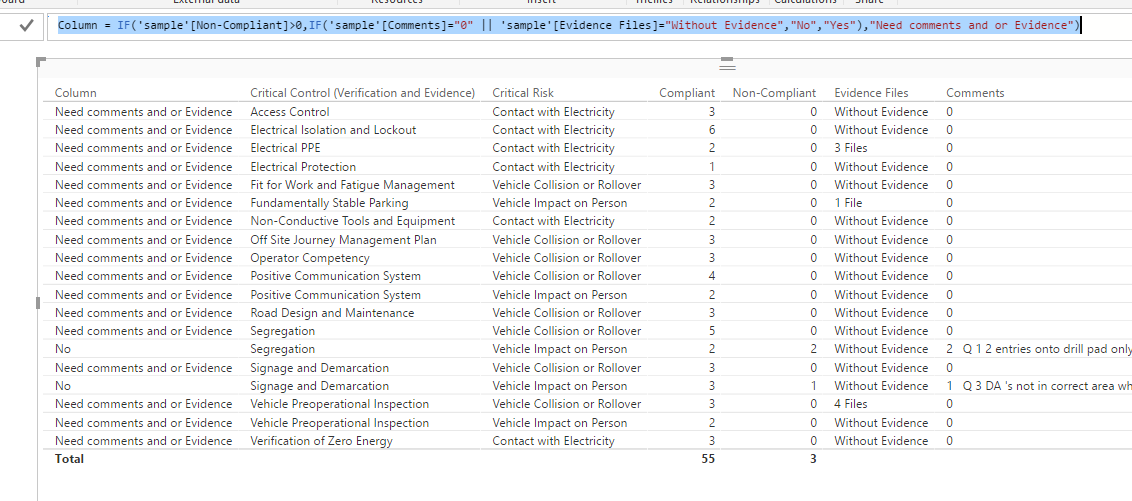Commit the formula with the checkmark icon

click(26, 26)
